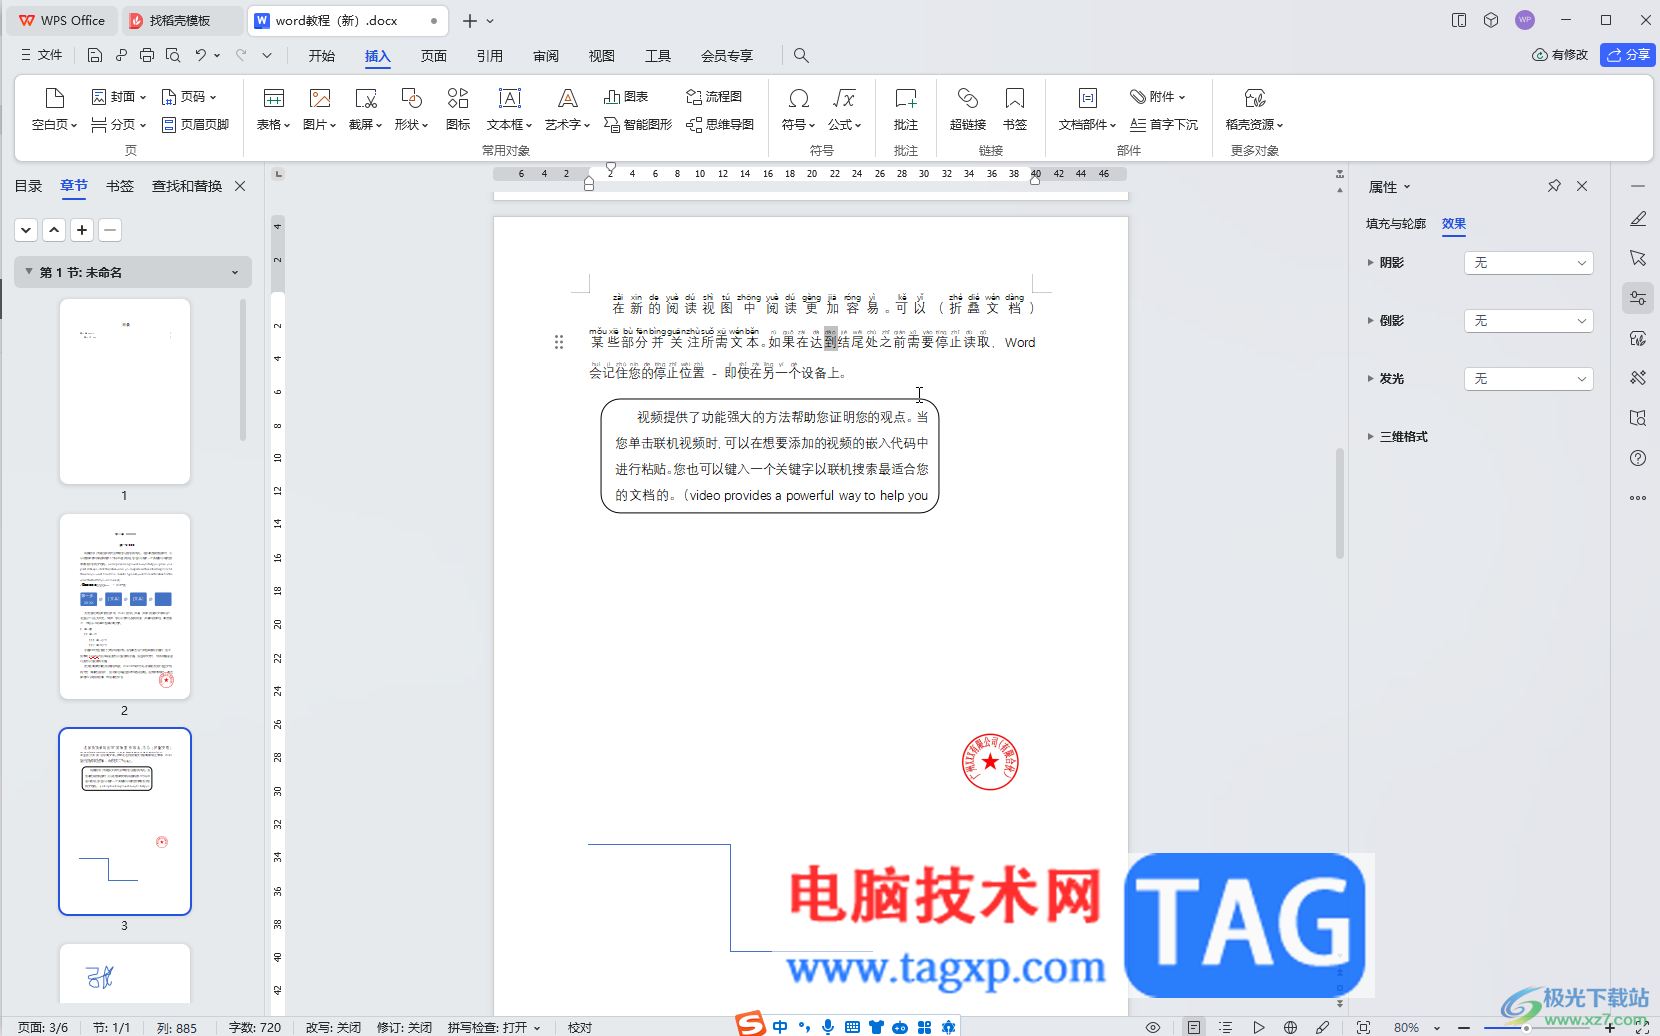Open the 倒影 reflection dropdown
This screenshot has width=1660, height=1036.
(1529, 321)
